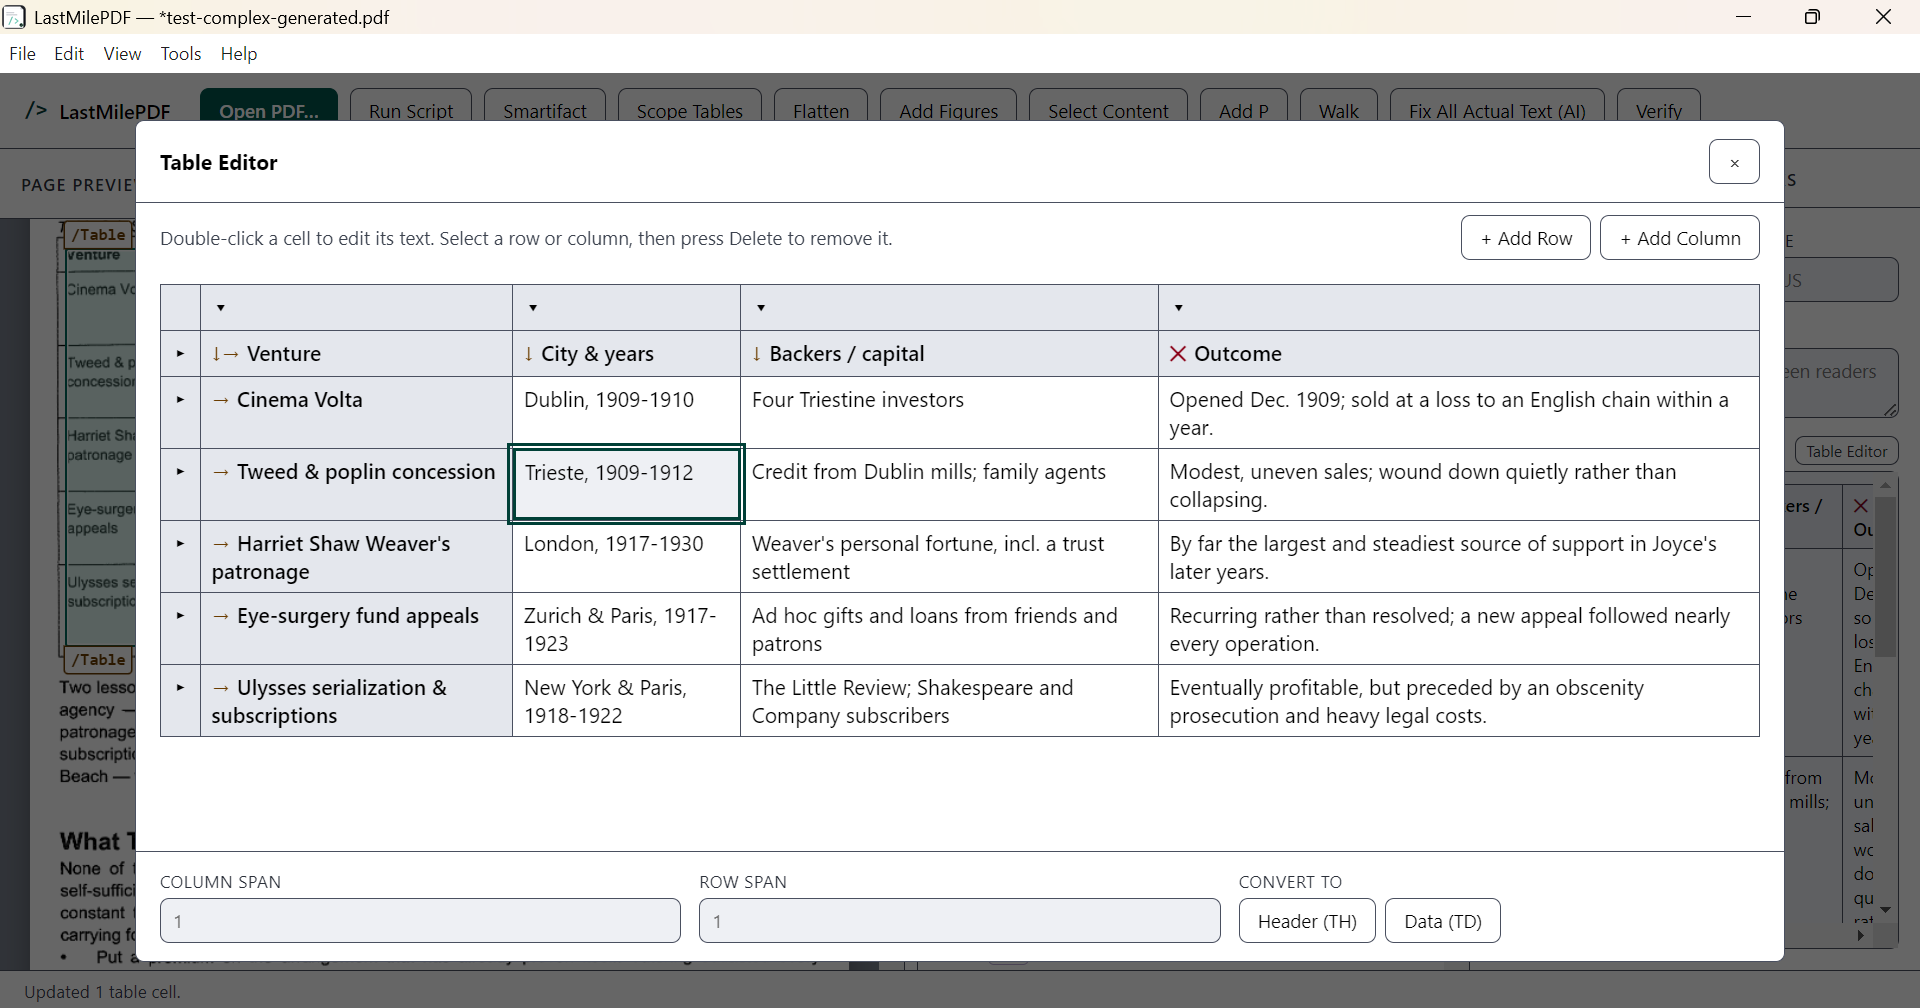Viewport: 1920px width, 1008px height.
Task: Open the View menu
Action: click(122, 54)
